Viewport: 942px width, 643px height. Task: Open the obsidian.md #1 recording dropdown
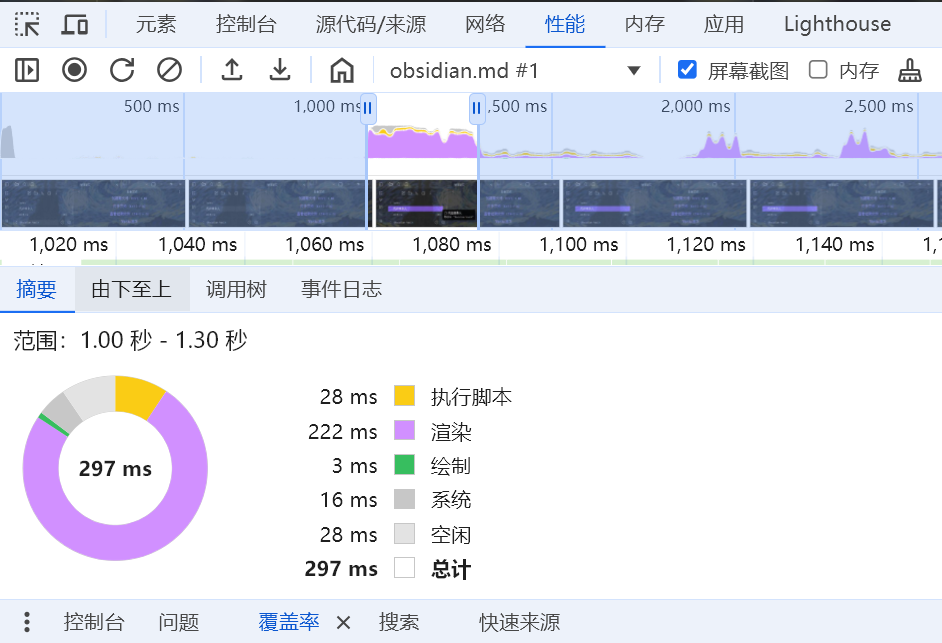633,70
